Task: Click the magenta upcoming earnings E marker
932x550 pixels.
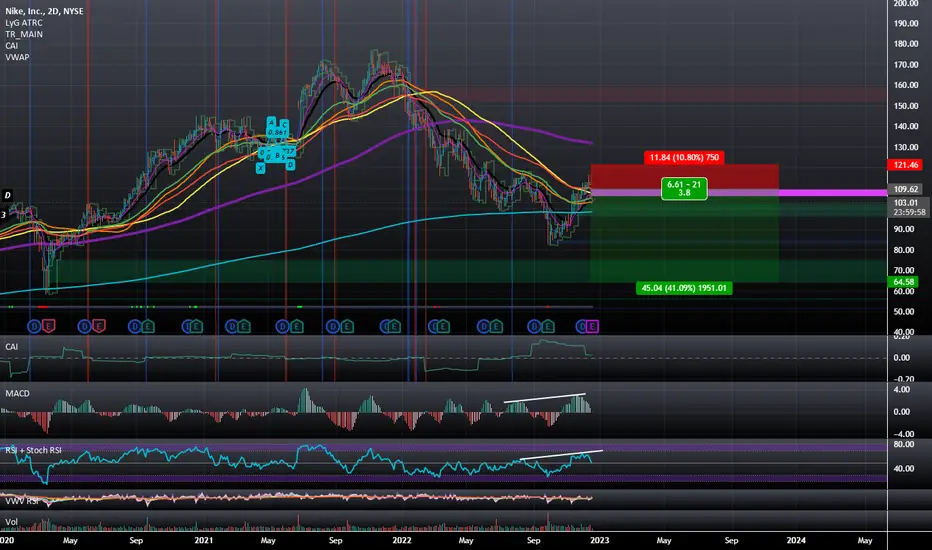Action: (593, 326)
